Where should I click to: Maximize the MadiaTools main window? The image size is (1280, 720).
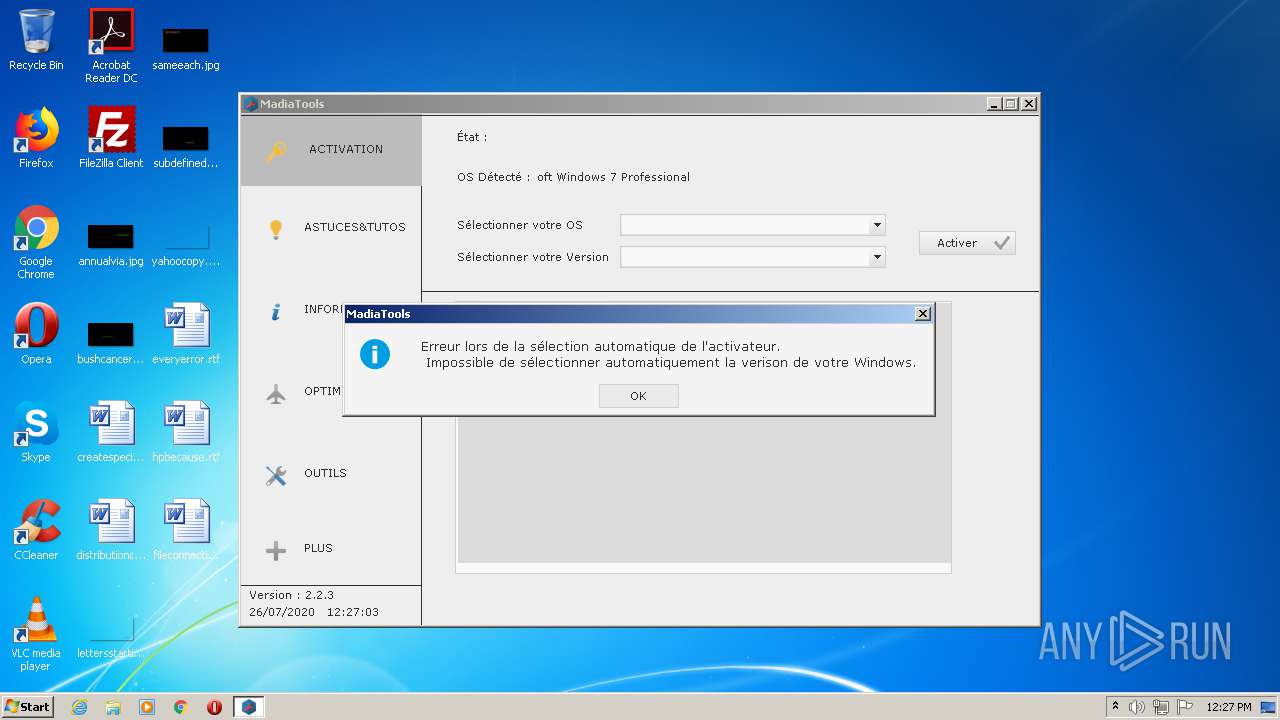[1011, 104]
